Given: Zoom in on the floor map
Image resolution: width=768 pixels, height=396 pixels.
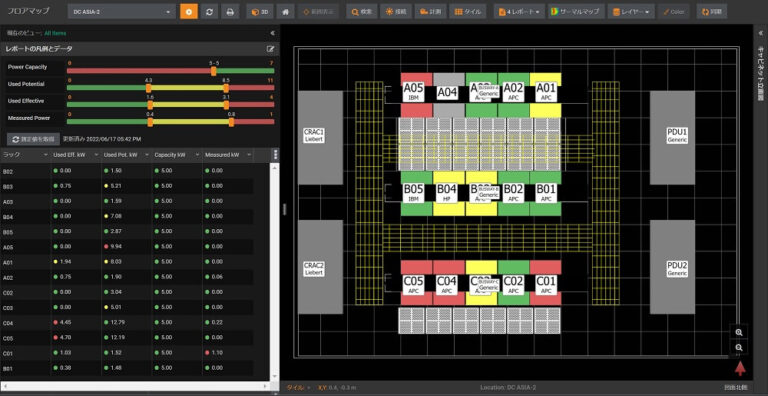Looking at the screenshot, I should [739, 332].
